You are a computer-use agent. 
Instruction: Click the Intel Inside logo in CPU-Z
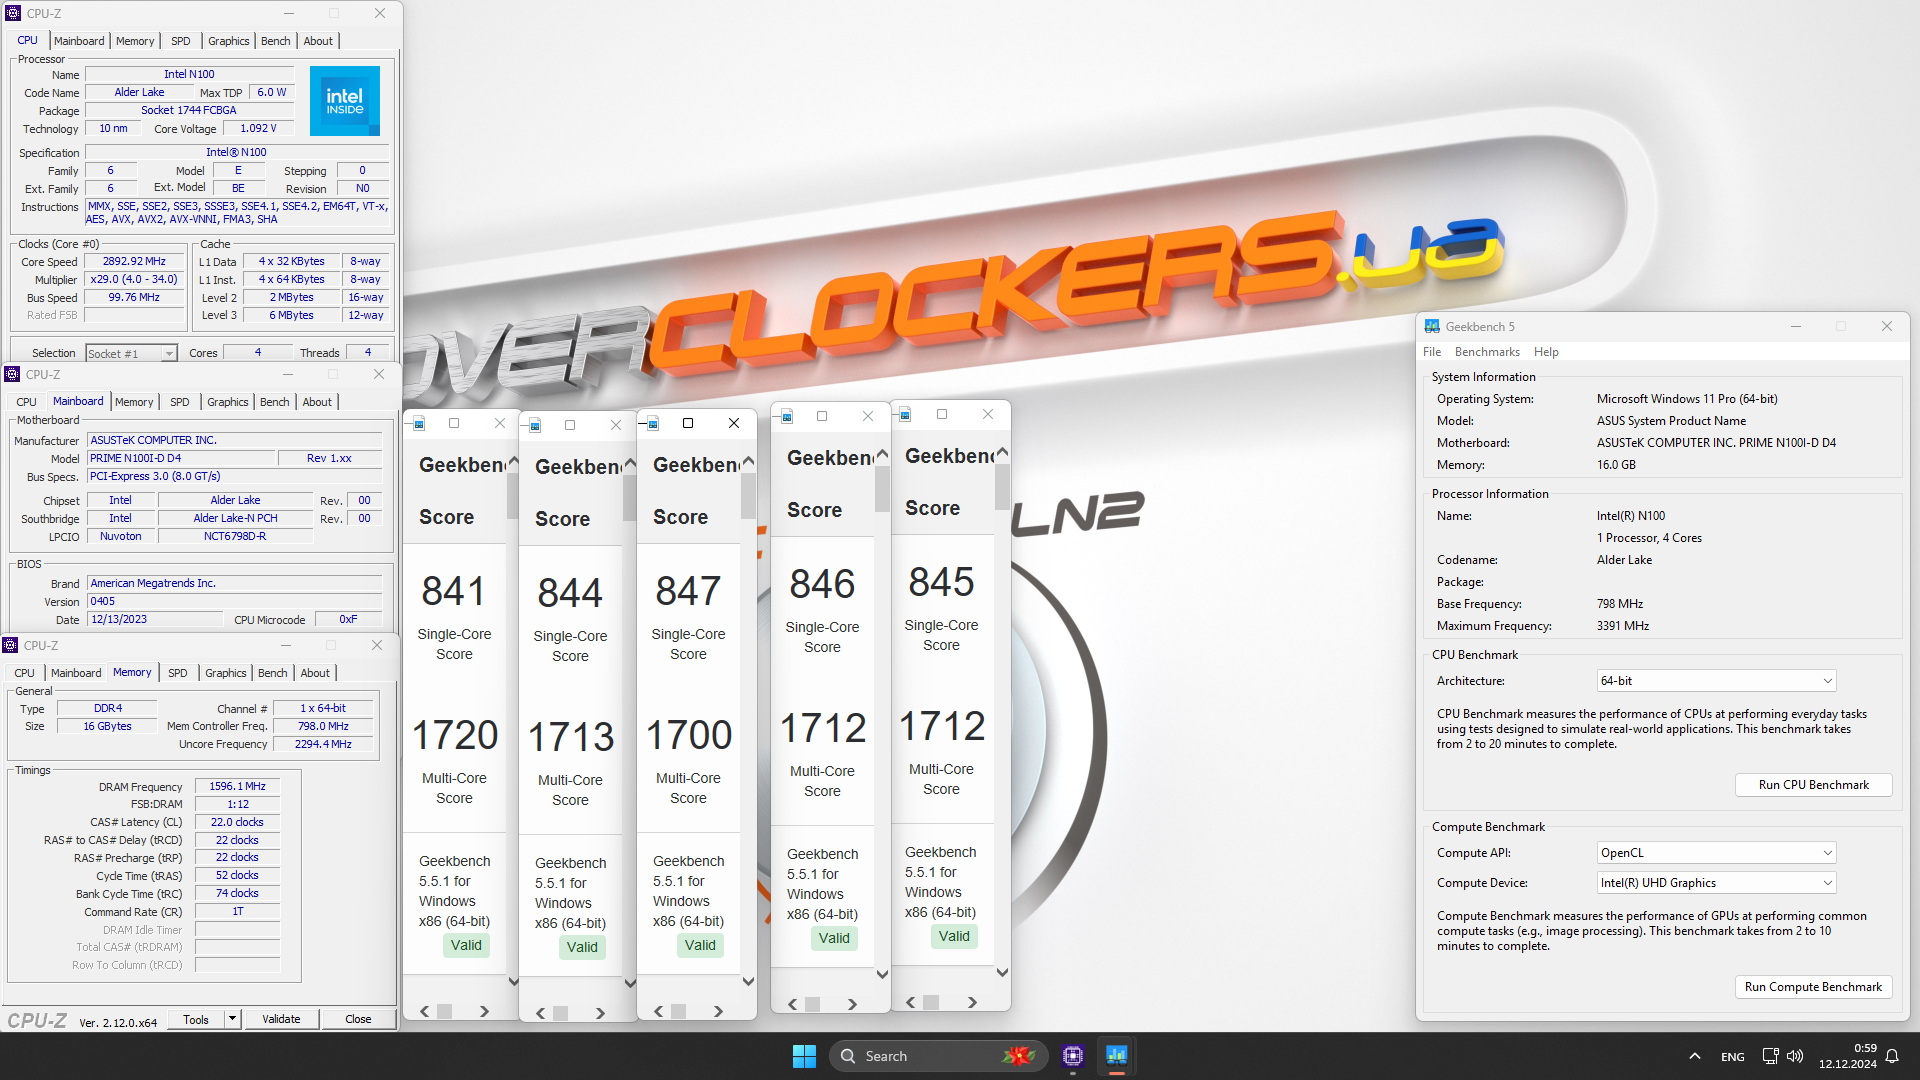click(345, 101)
